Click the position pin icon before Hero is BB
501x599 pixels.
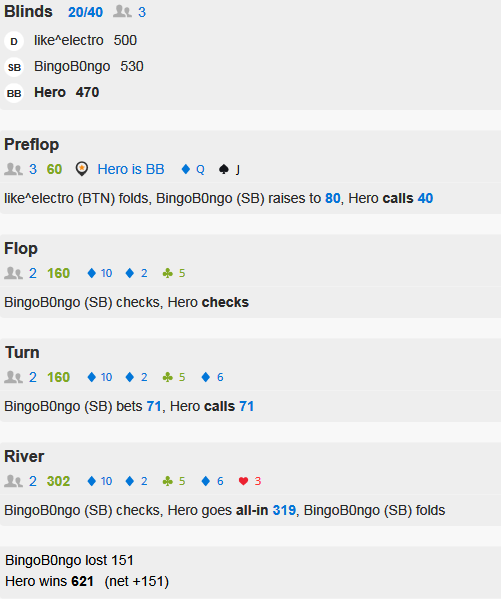(82, 169)
